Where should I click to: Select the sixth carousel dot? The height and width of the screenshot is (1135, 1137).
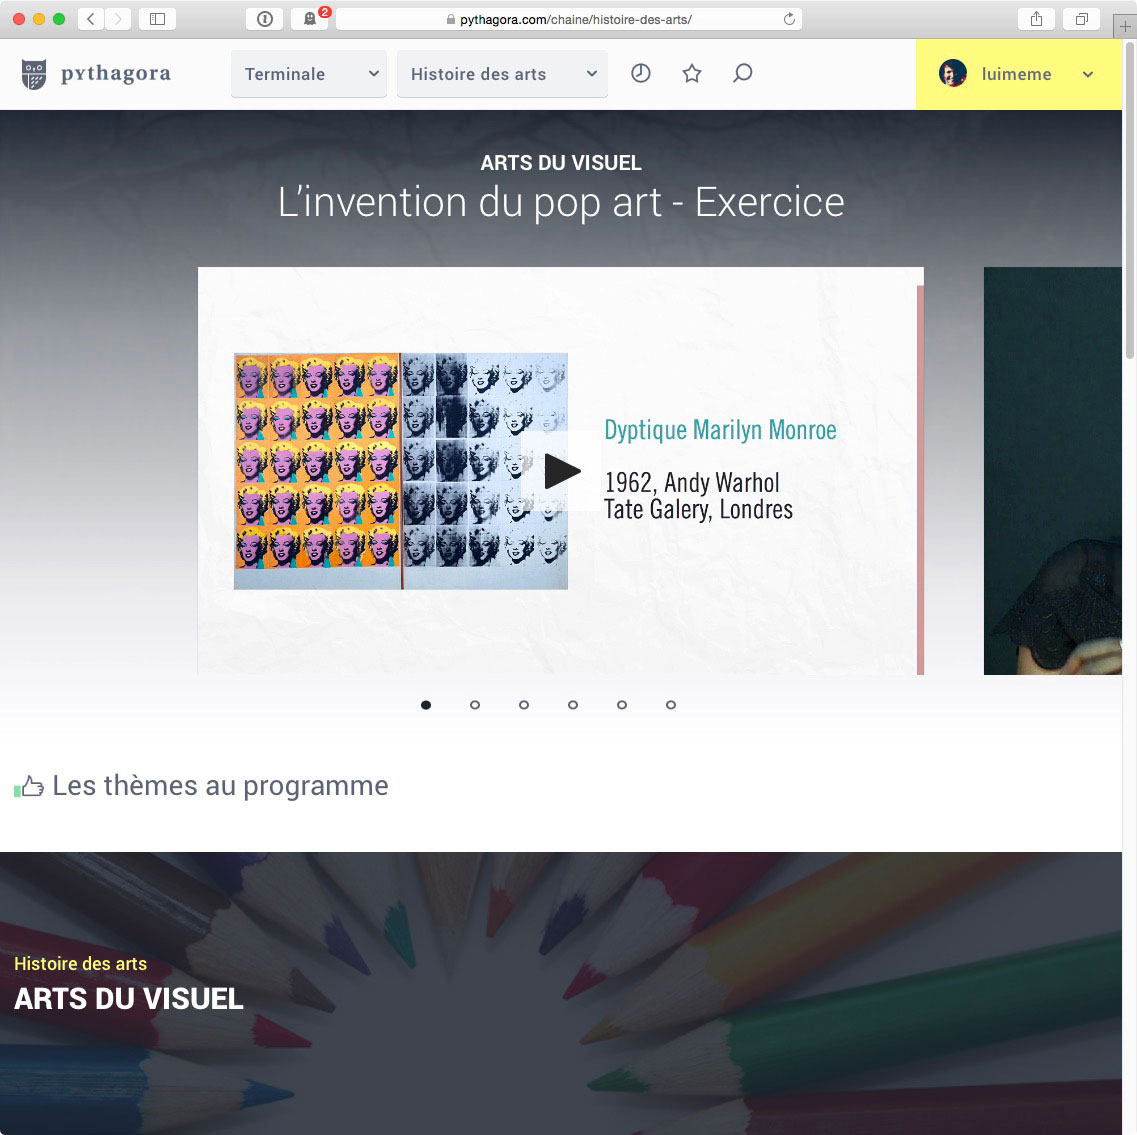click(671, 705)
